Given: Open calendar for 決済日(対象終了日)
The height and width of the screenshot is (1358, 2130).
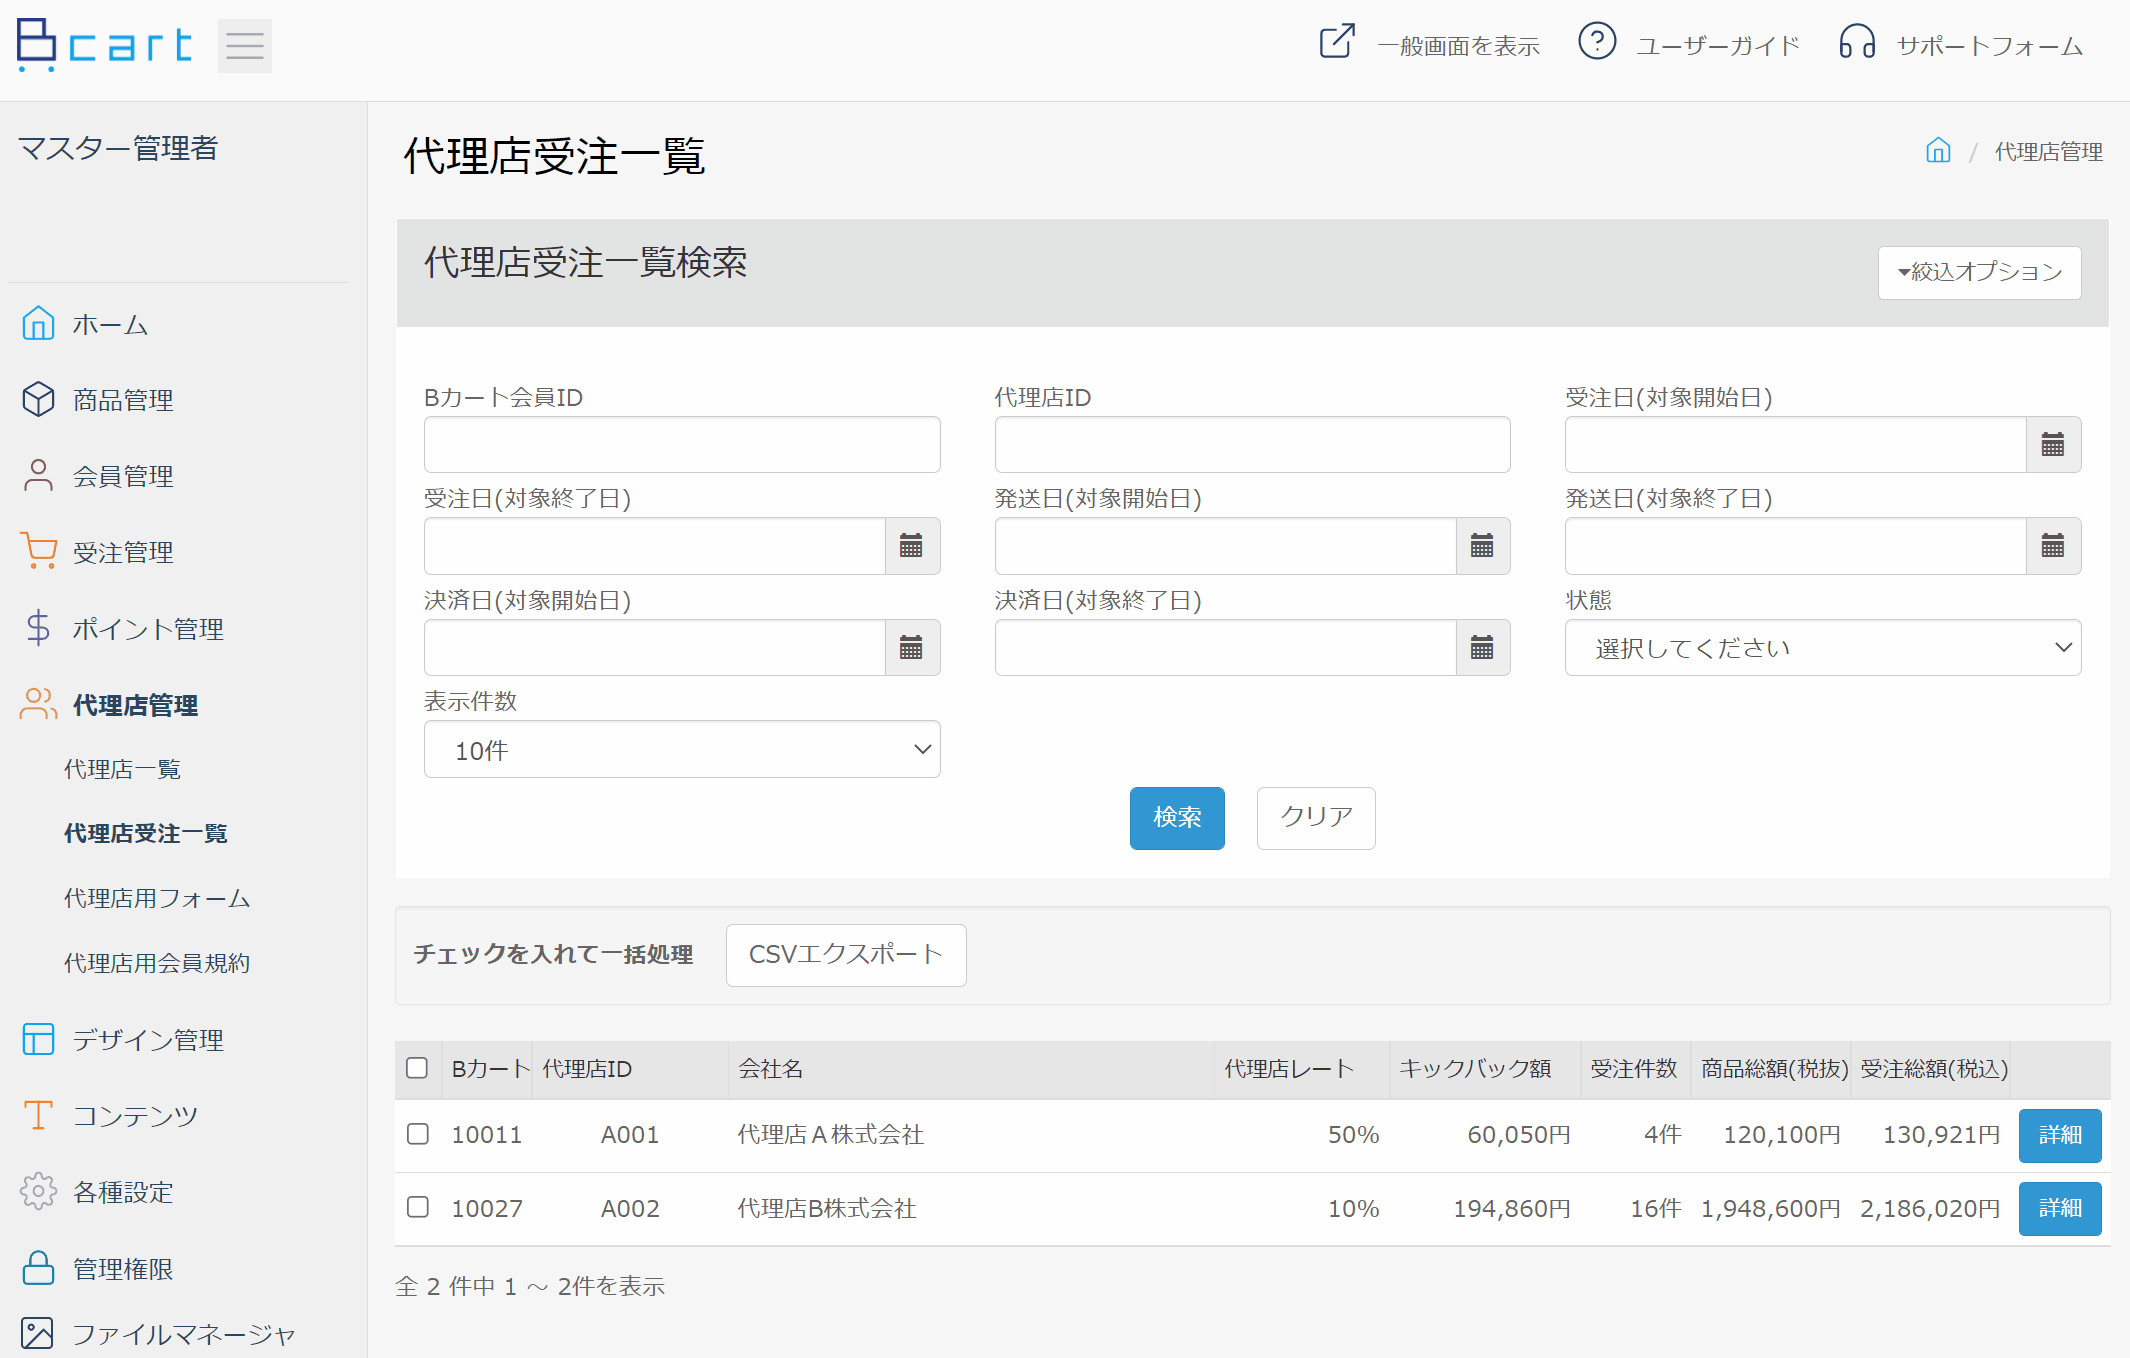Looking at the screenshot, I should pos(1482,648).
